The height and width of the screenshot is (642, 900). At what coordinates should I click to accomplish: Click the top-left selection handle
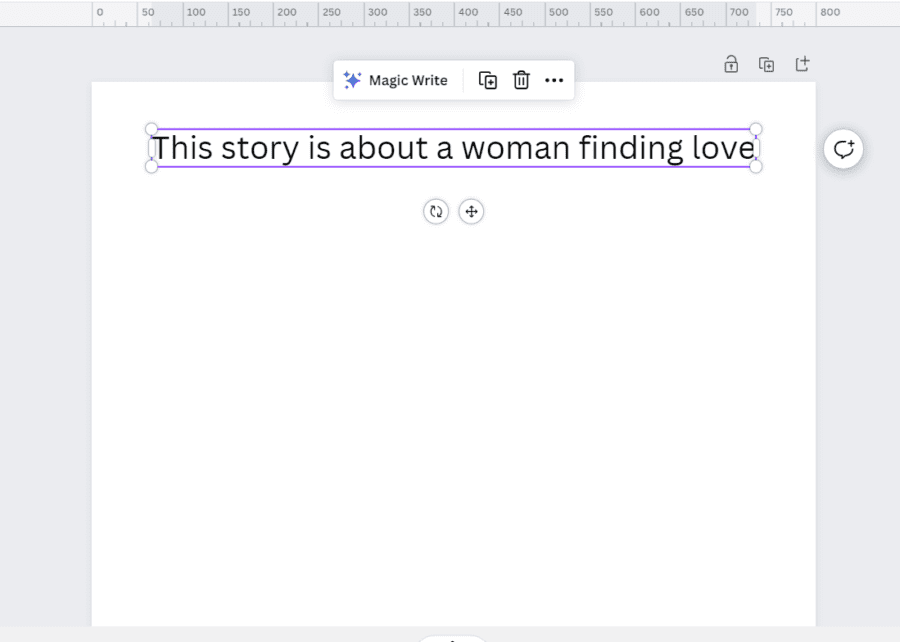point(151,129)
